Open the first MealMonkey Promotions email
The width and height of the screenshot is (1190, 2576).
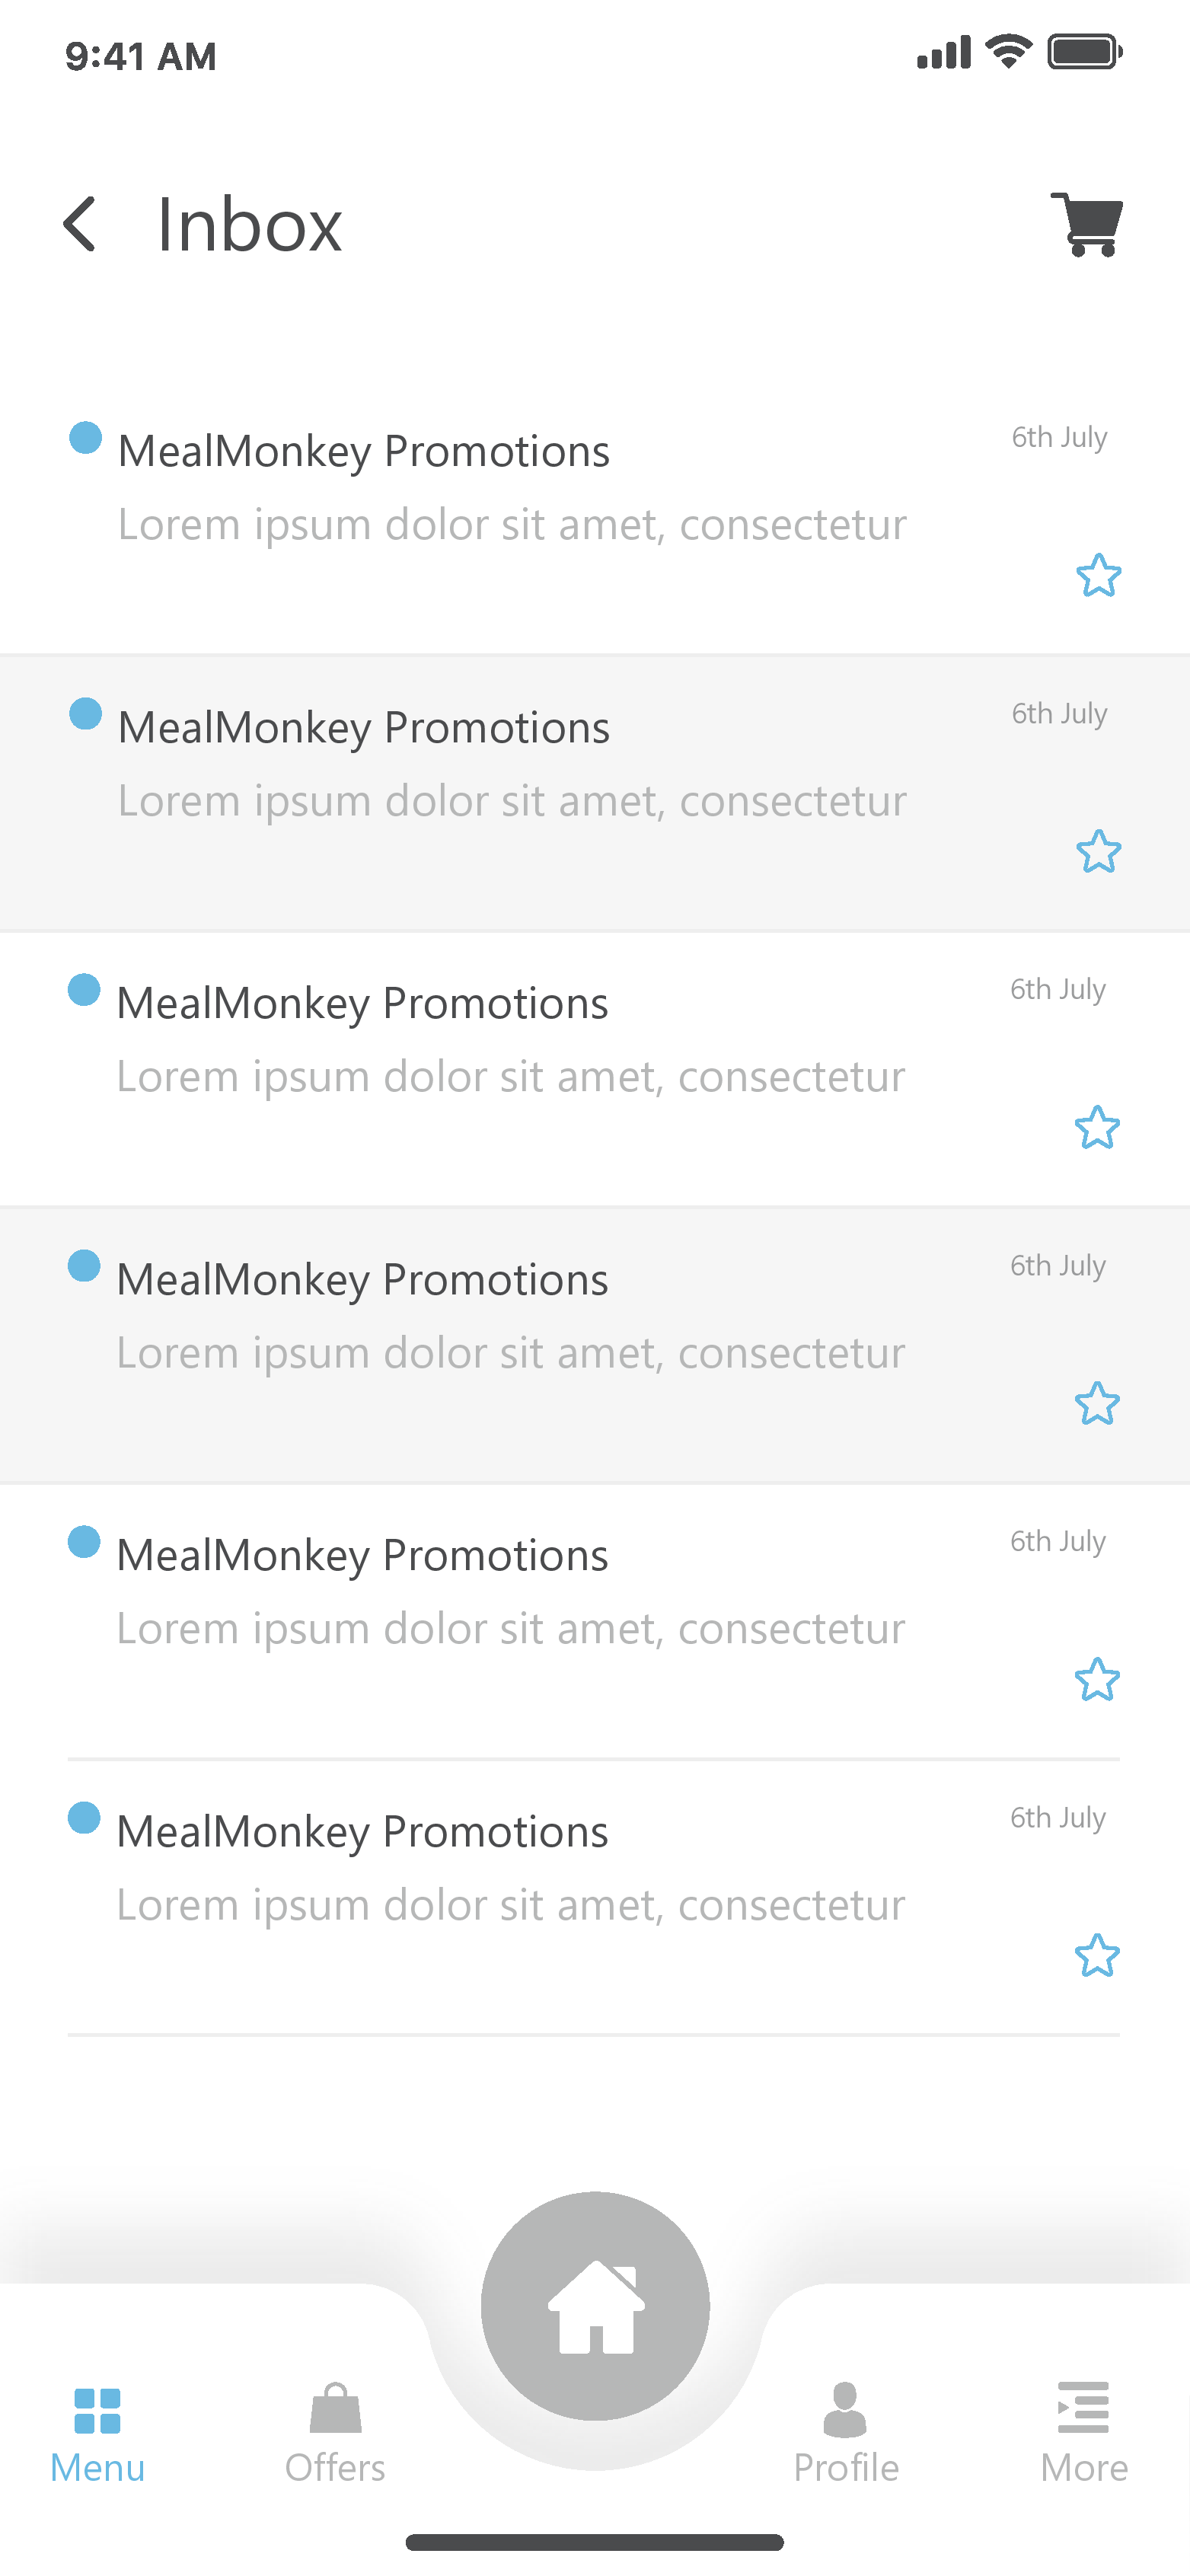(364, 452)
